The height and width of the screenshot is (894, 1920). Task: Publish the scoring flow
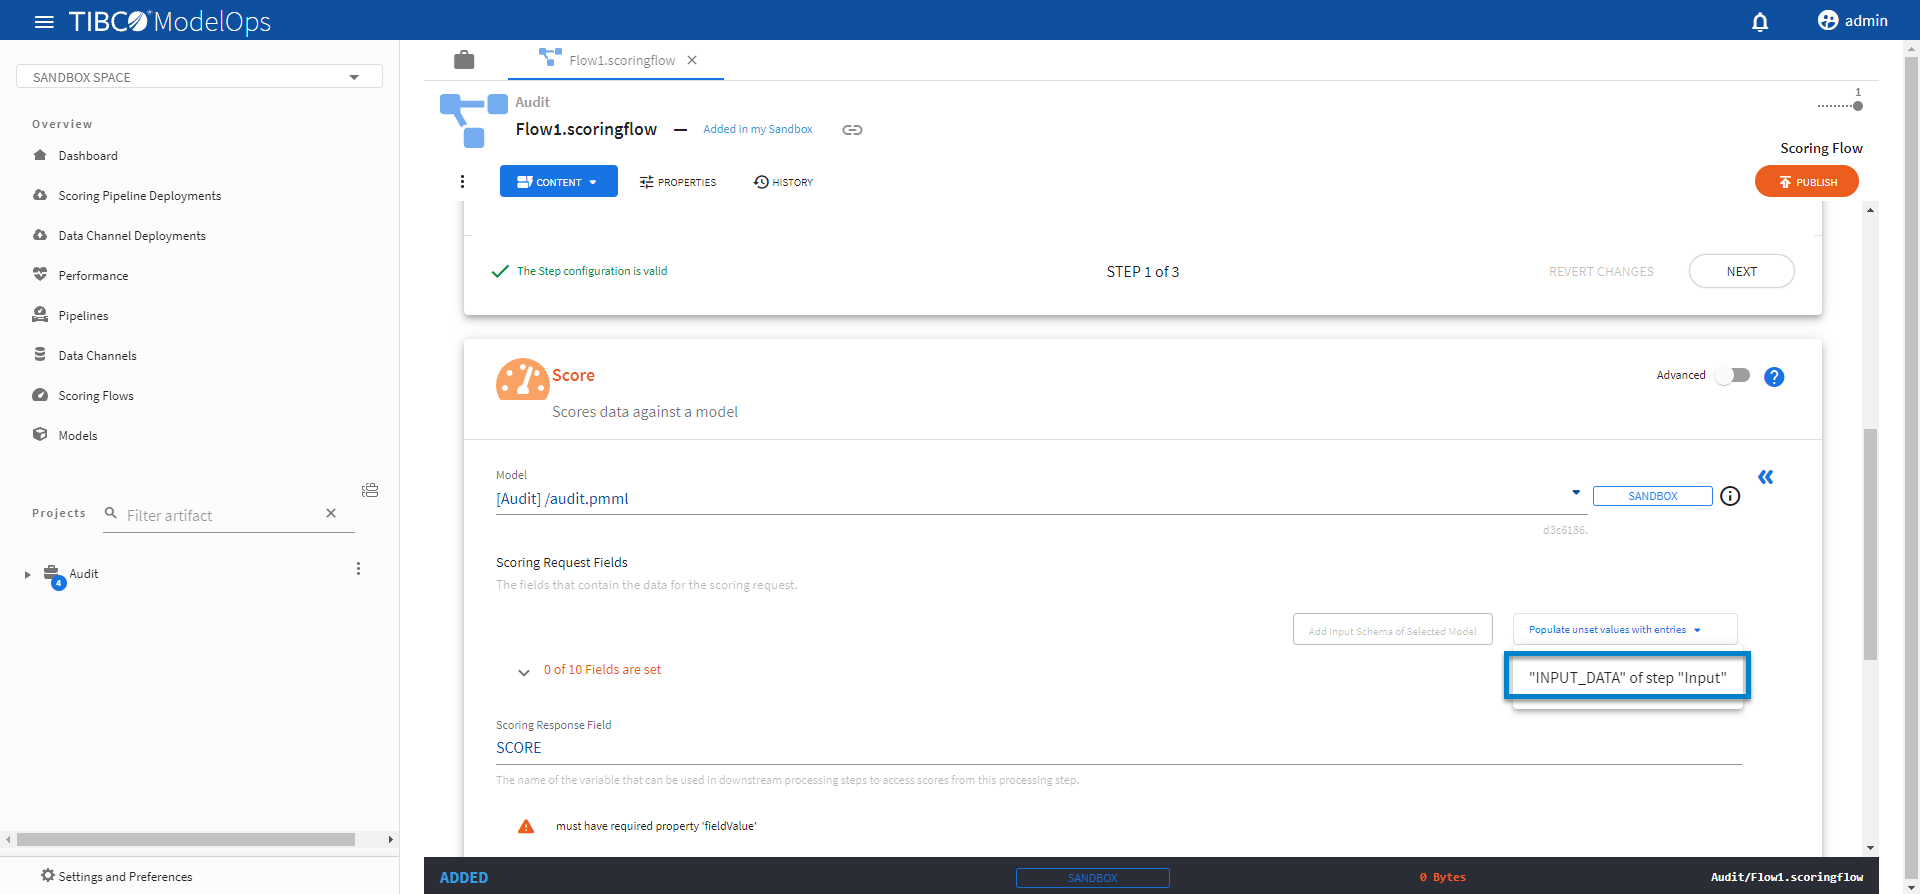[1807, 181]
